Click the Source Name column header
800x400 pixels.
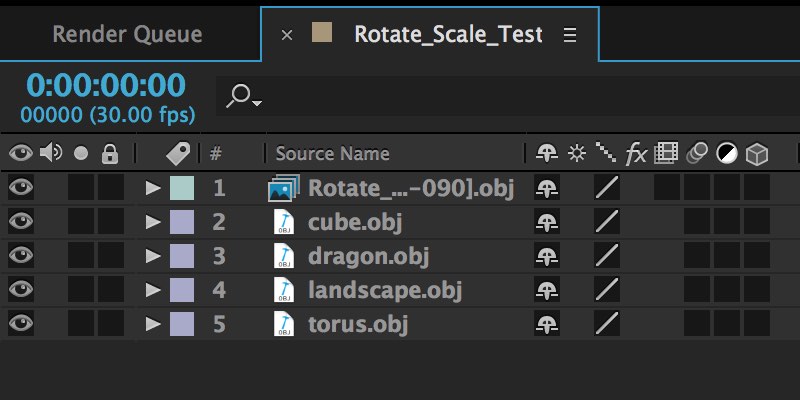click(332, 154)
